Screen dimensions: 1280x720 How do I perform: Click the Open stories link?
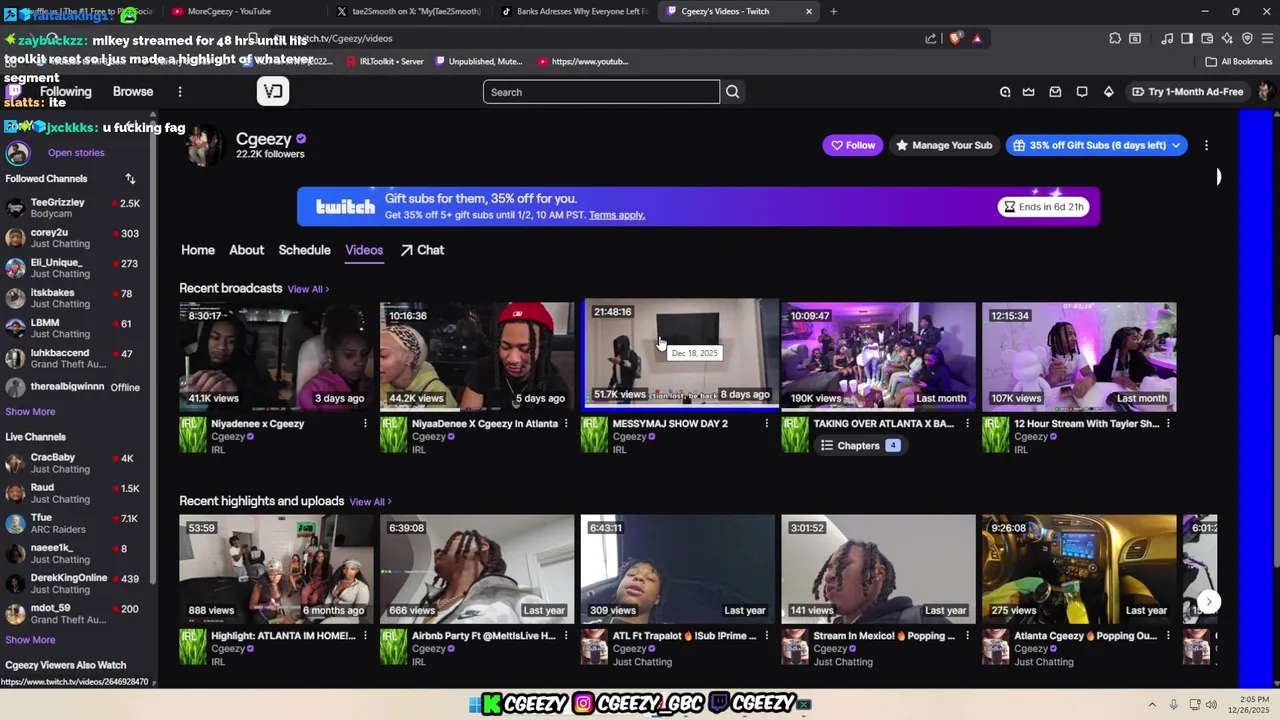click(x=76, y=153)
